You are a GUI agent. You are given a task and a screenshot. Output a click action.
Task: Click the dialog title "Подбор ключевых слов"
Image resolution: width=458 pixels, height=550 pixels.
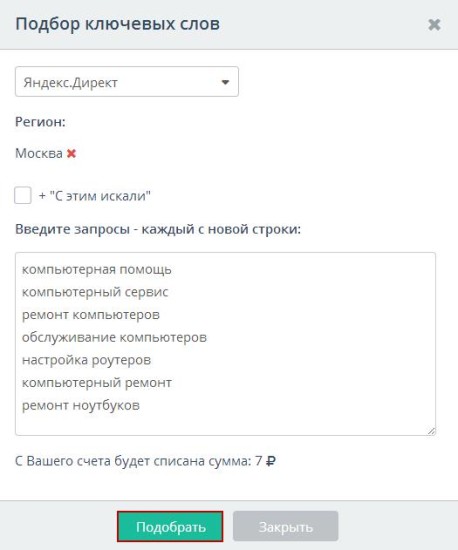[118, 24]
